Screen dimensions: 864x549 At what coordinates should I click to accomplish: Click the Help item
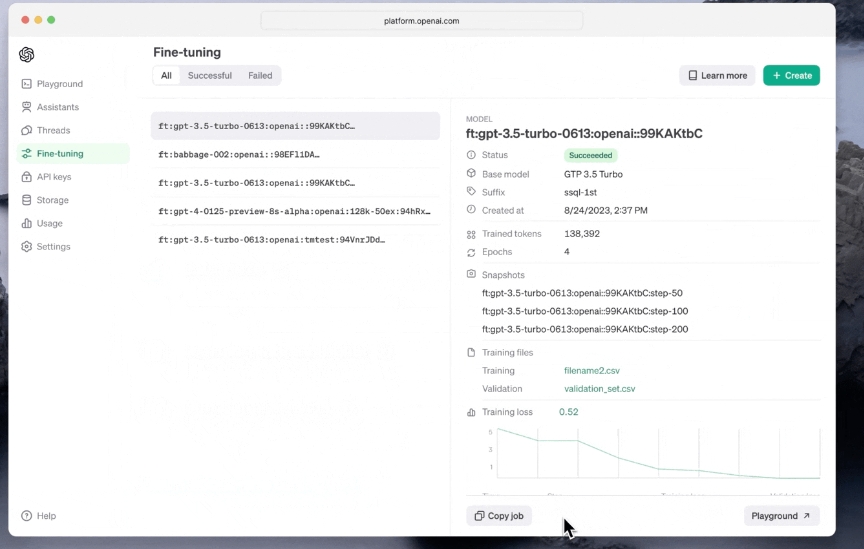click(46, 516)
